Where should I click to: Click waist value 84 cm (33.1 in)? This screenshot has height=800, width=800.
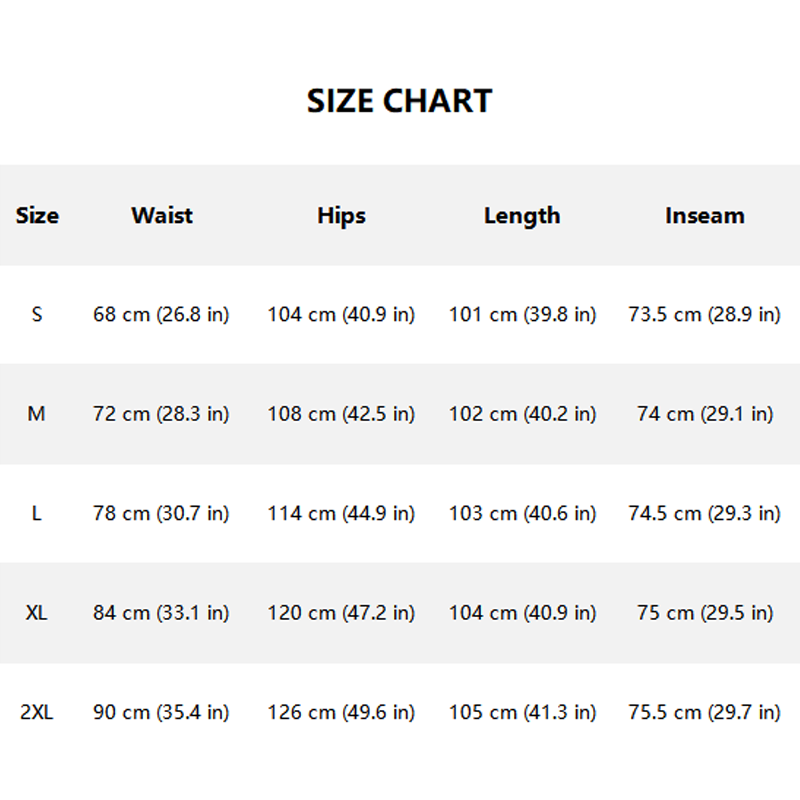coord(161,613)
